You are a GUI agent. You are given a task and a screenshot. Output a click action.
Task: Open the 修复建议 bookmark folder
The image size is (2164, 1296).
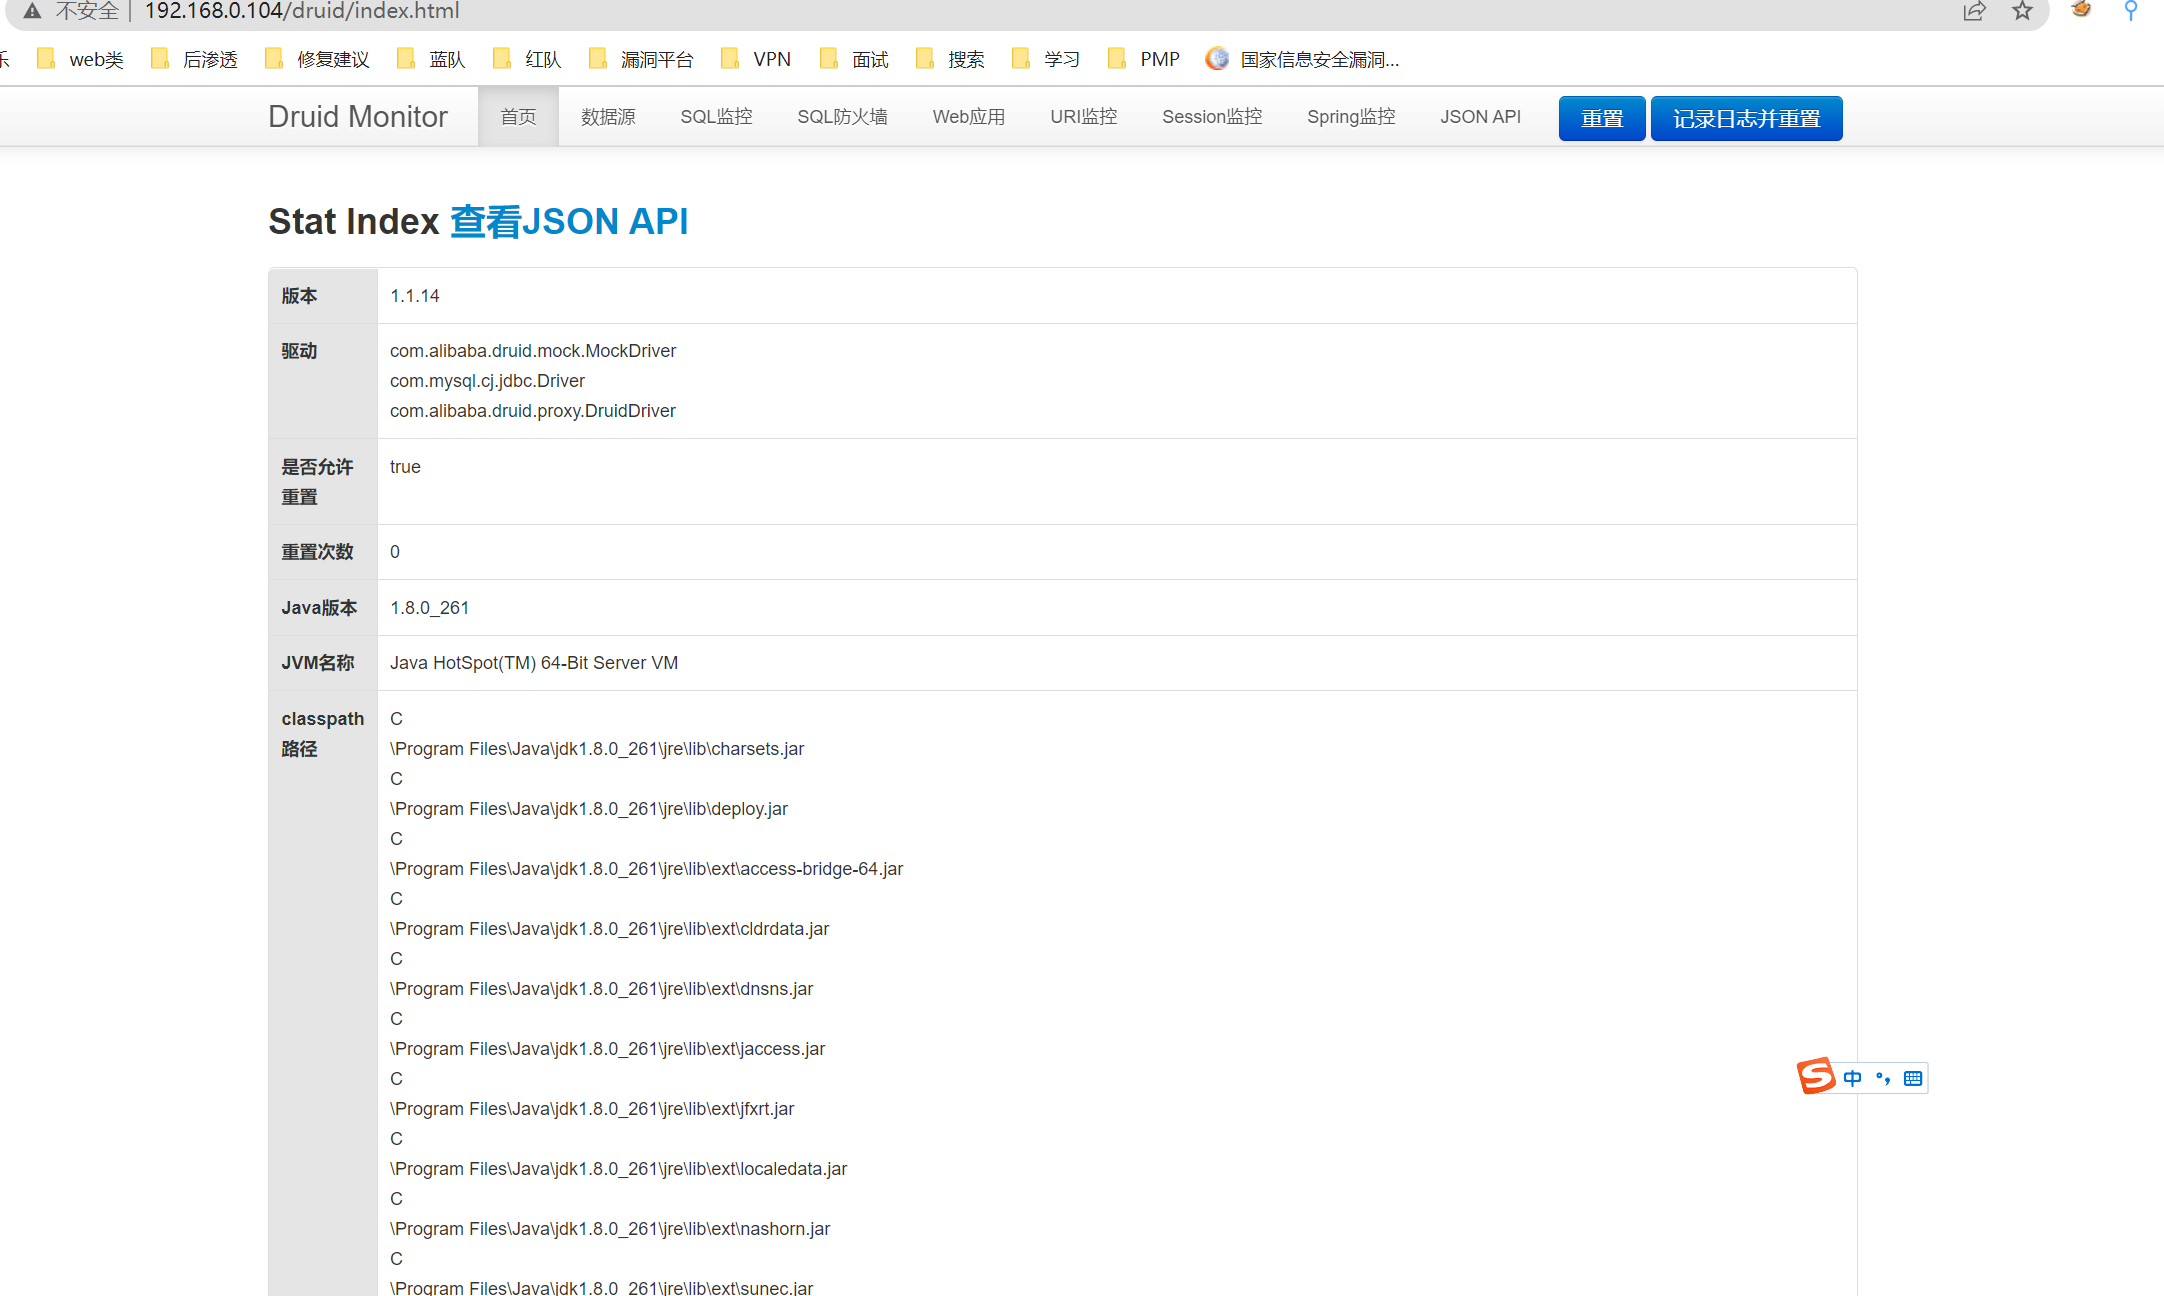[x=317, y=59]
